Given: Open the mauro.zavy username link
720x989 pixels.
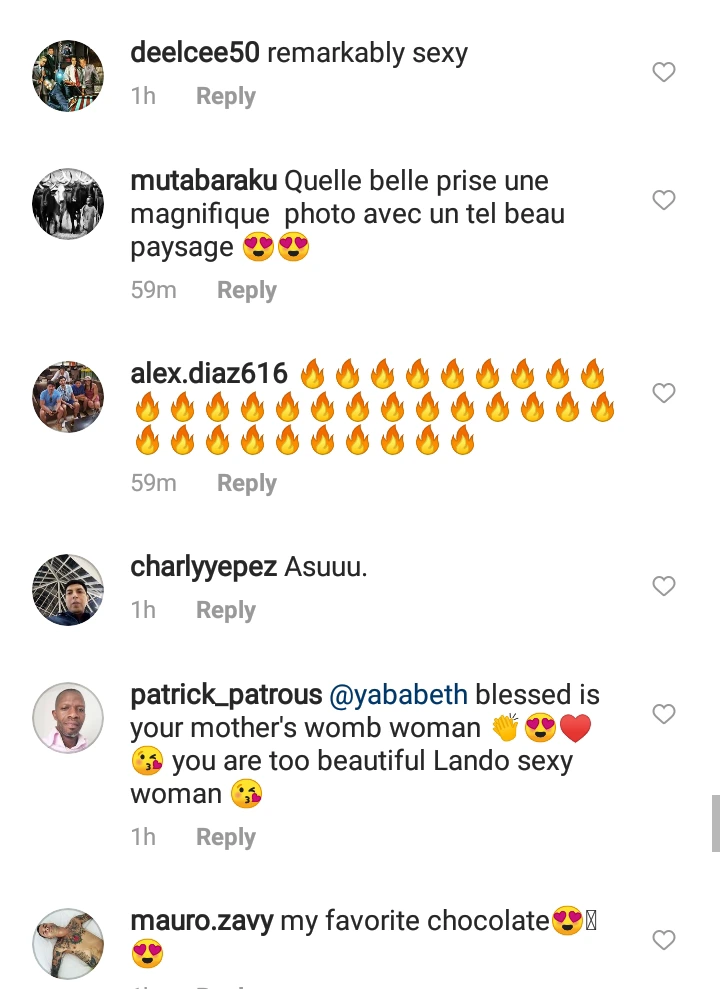Looking at the screenshot, I should [201, 921].
